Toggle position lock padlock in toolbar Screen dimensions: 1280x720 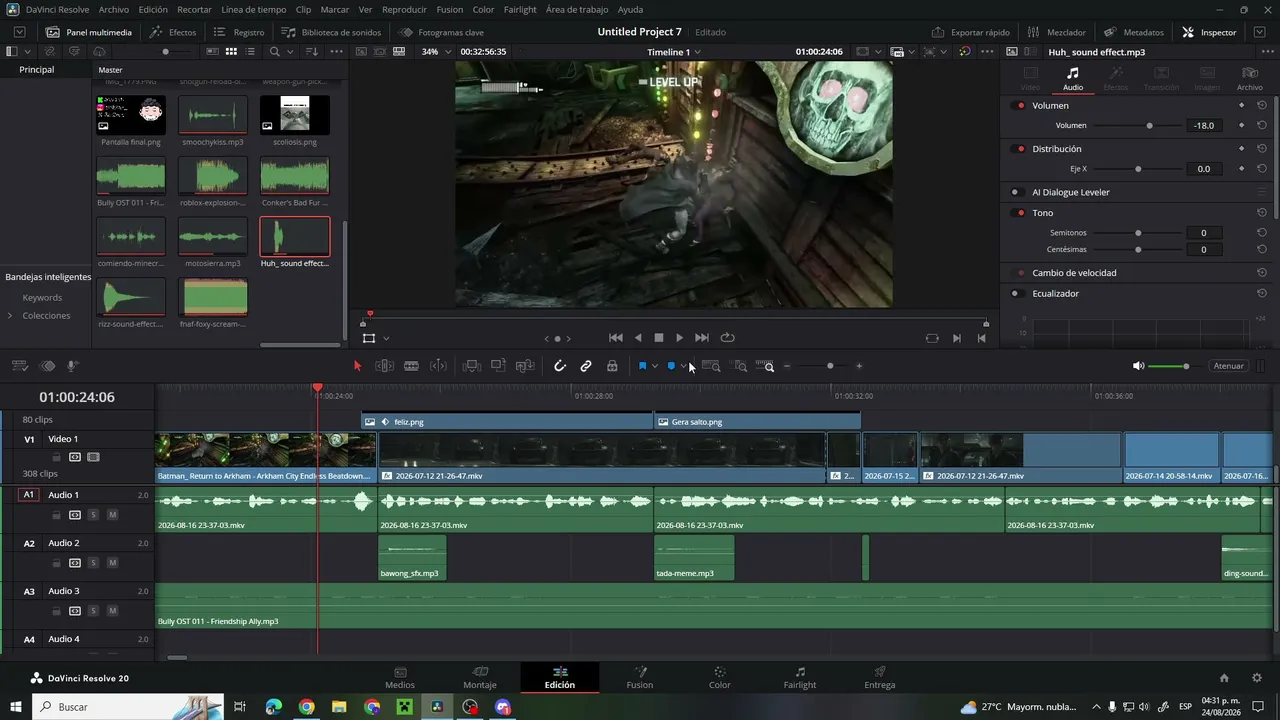612,366
